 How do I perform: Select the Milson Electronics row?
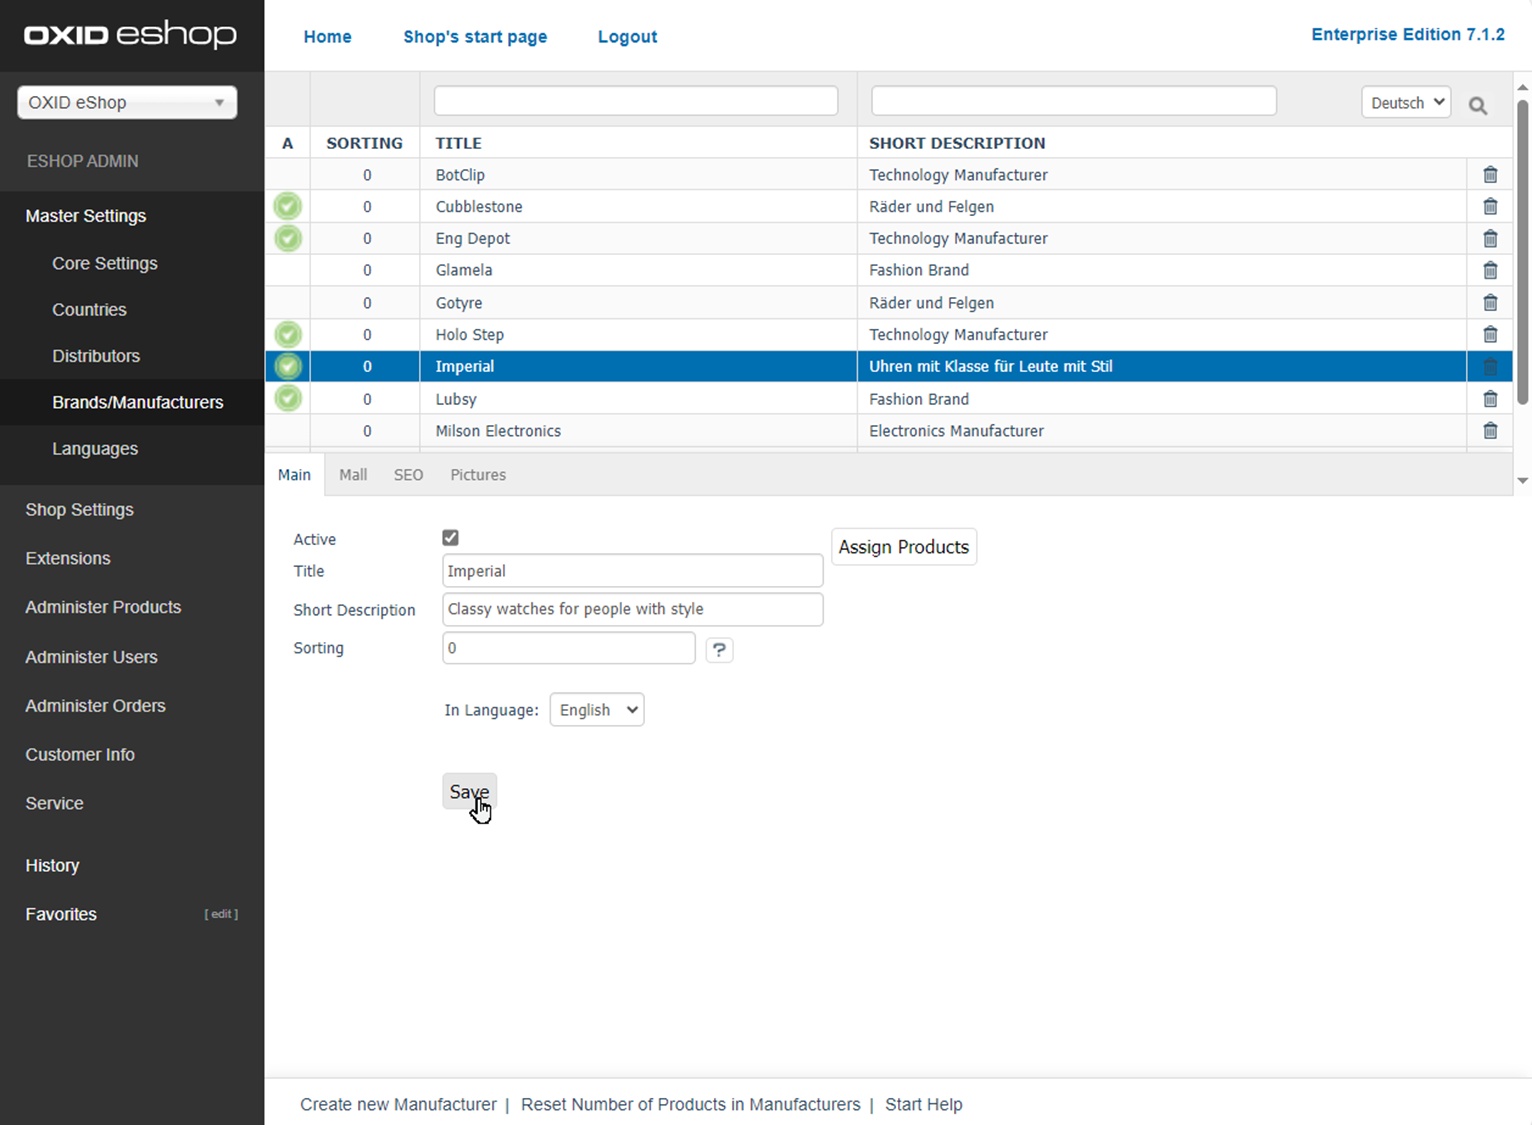click(x=888, y=431)
